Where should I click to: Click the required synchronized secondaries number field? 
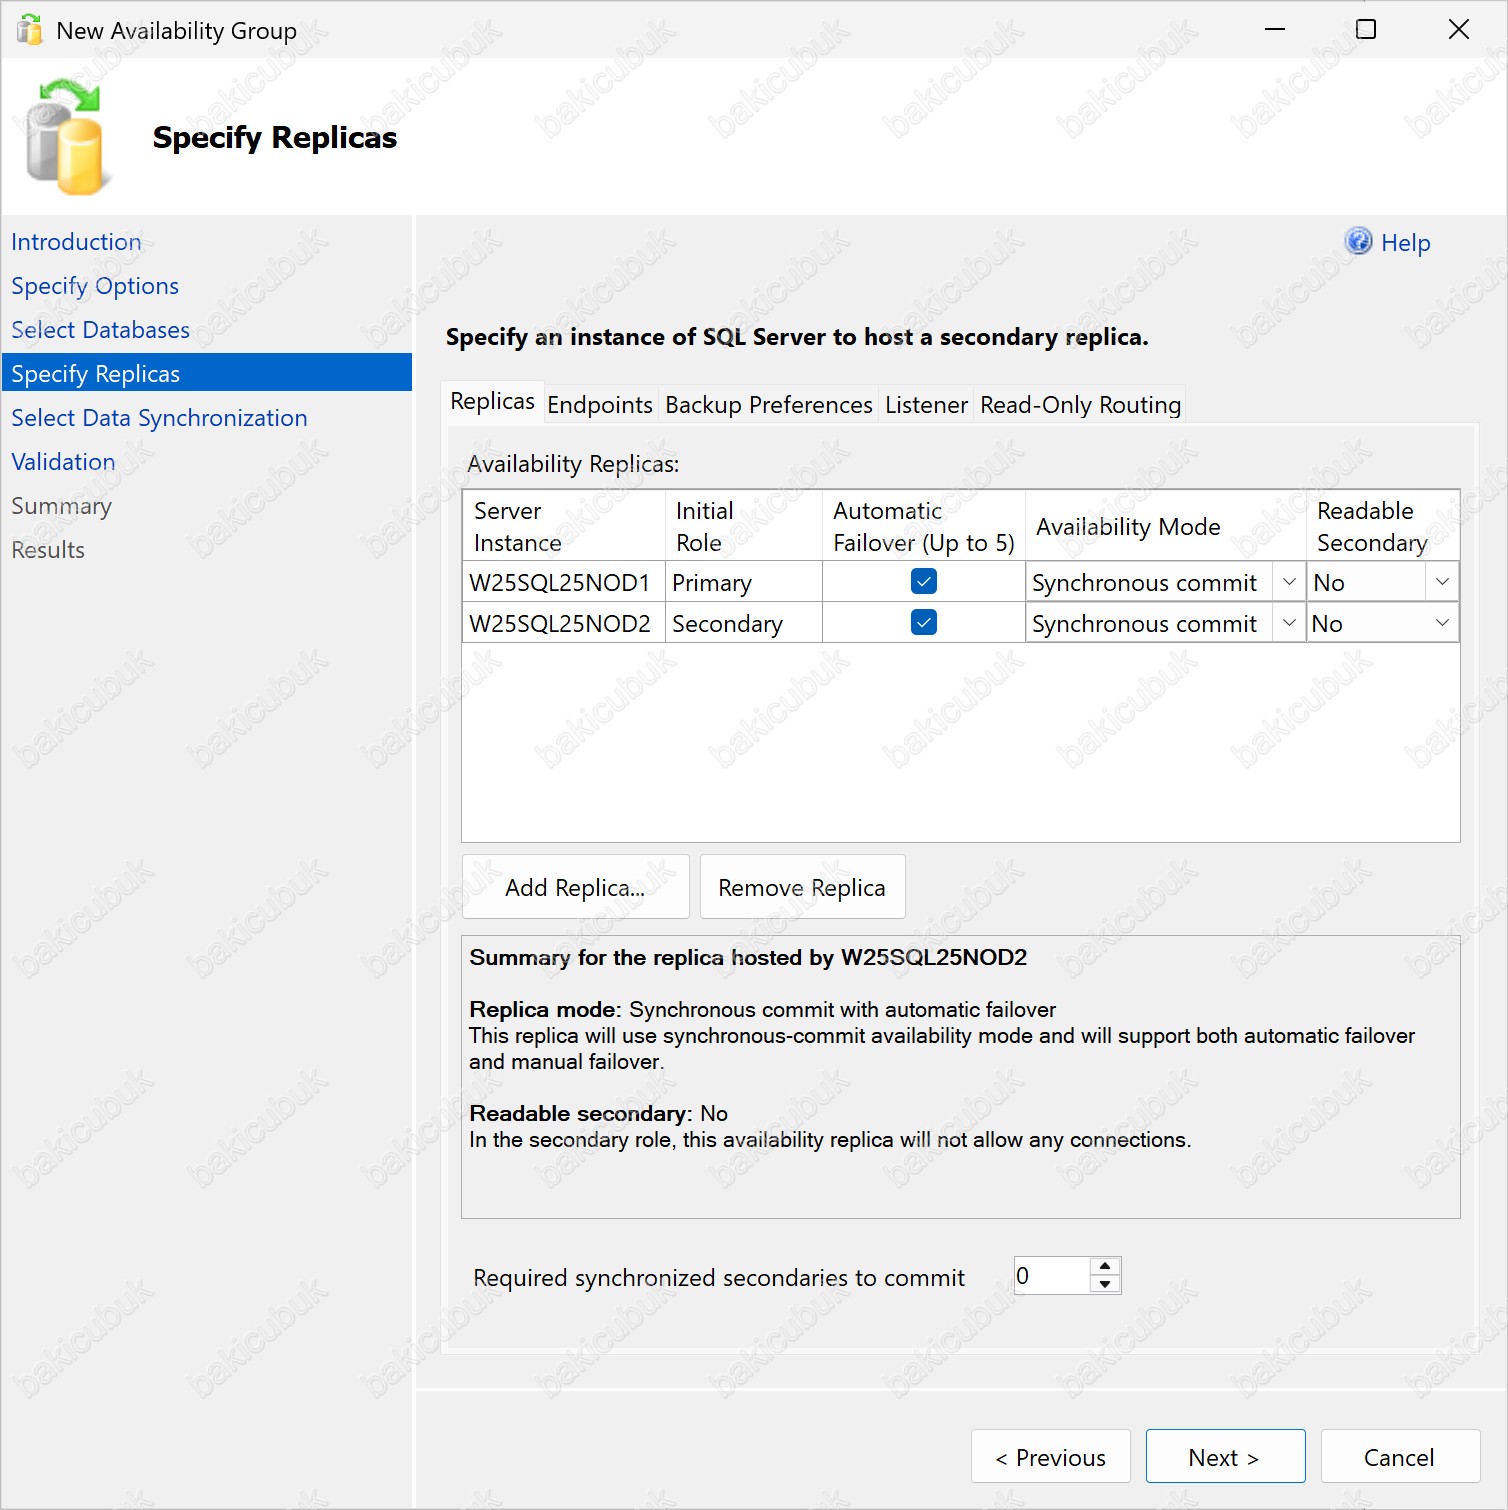coord(1050,1276)
